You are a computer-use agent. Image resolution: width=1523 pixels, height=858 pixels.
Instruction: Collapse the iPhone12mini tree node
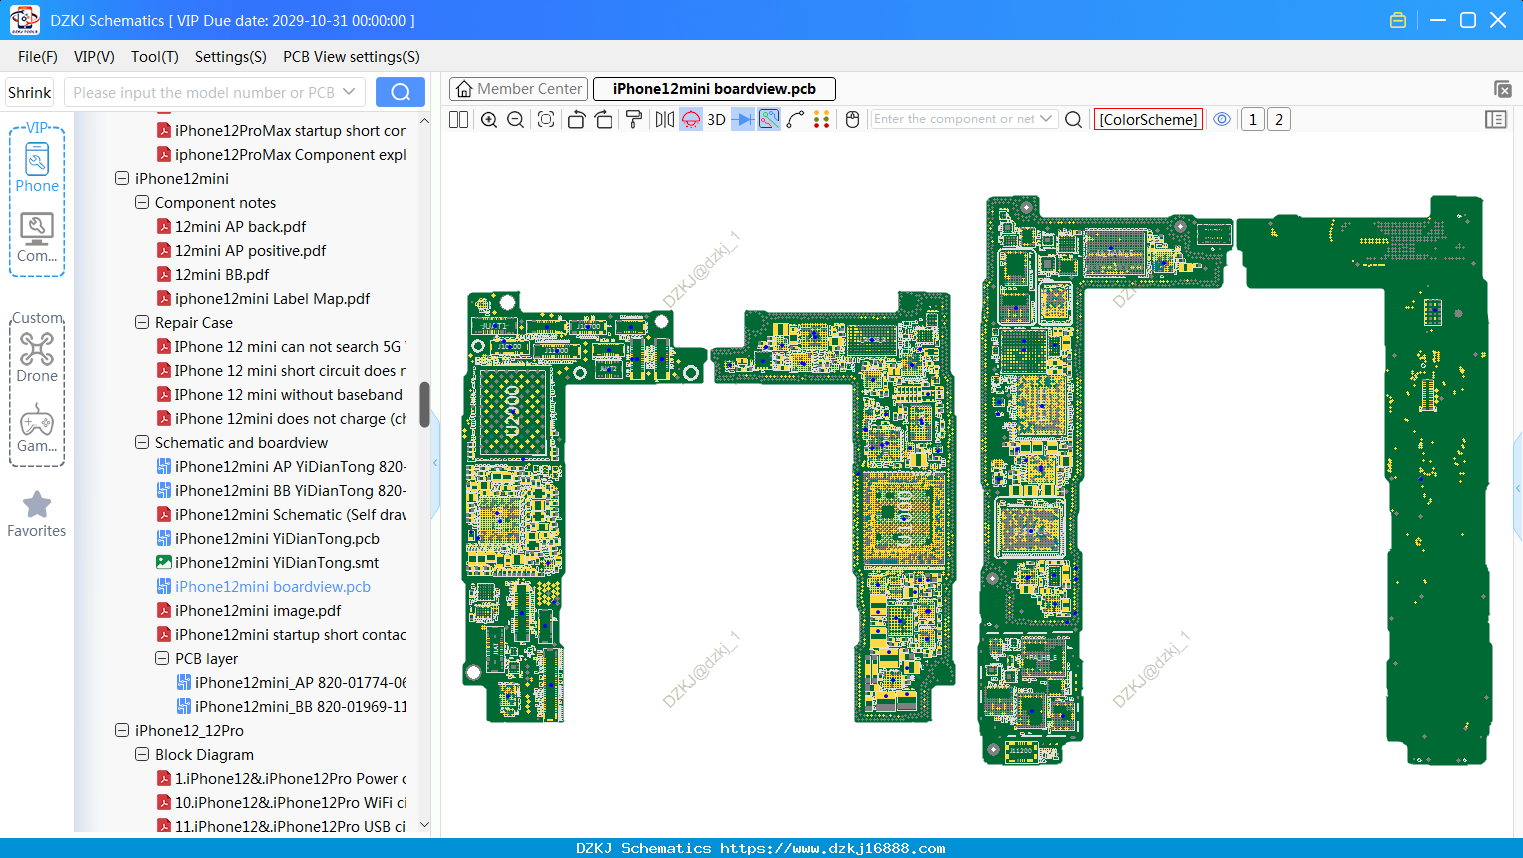122,178
